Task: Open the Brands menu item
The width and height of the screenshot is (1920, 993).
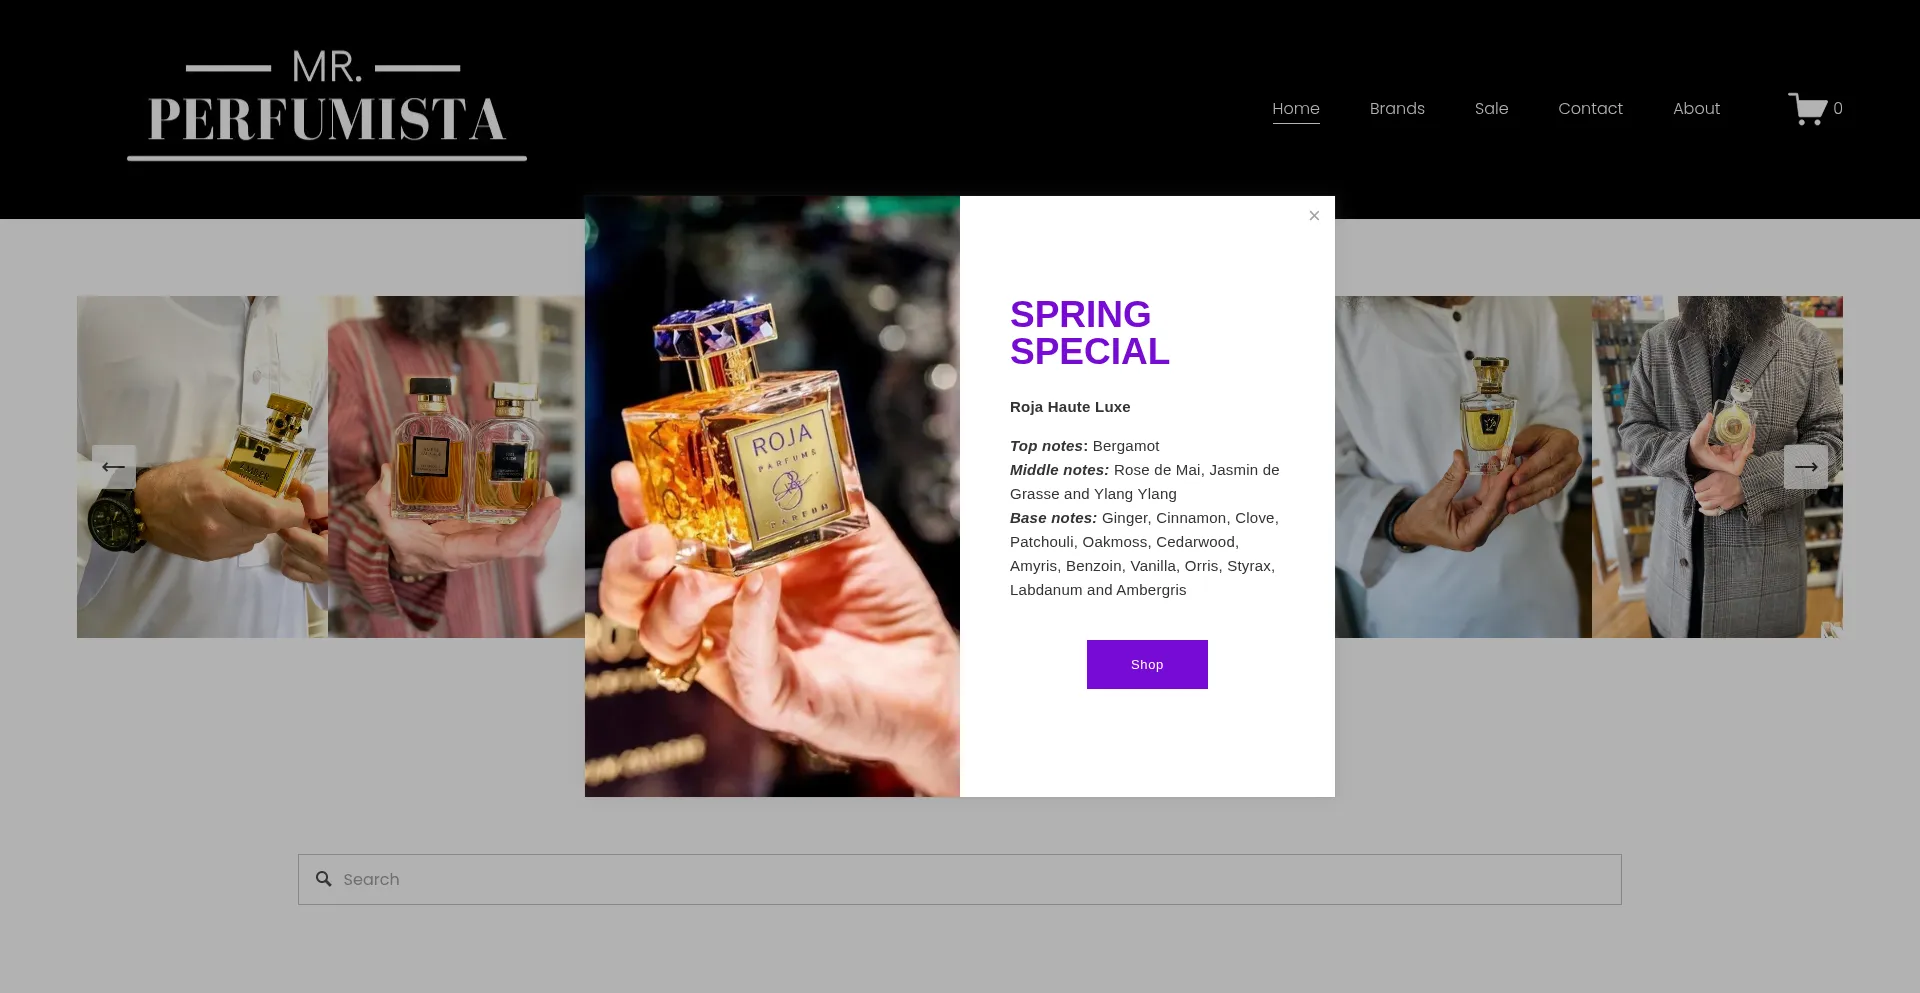Action: point(1397,109)
